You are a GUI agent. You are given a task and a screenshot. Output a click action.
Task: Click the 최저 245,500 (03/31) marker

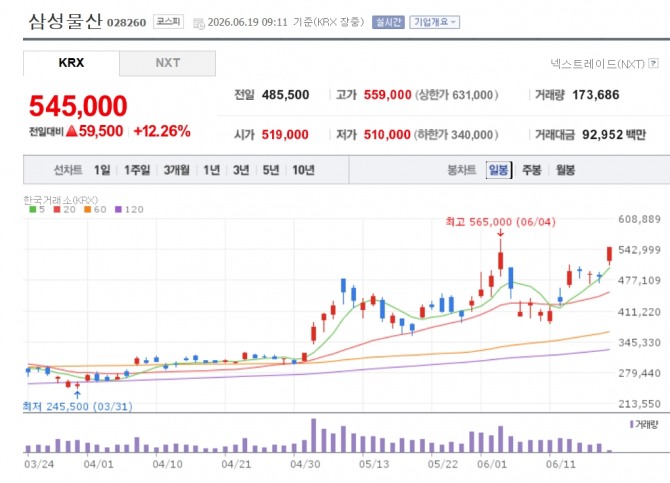click(77, 406)
